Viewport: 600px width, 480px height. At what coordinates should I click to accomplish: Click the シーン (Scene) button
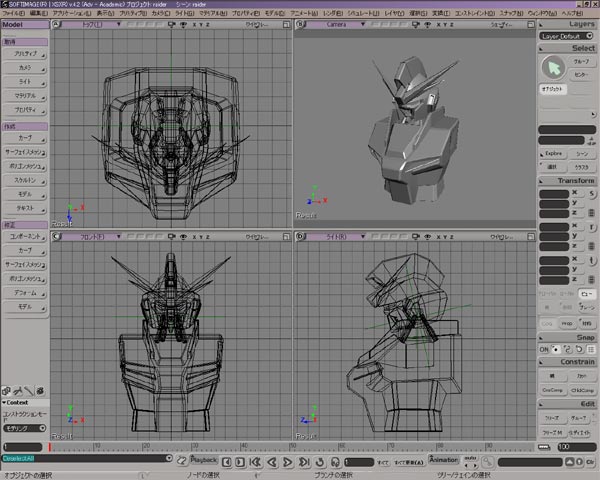(582, 153)
